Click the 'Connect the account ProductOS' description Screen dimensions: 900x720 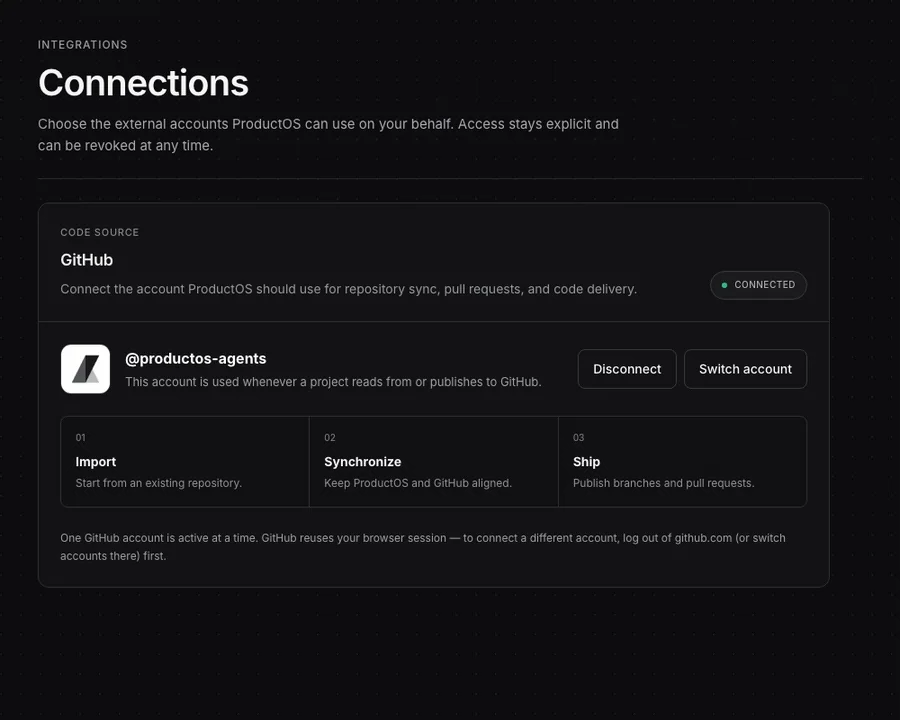tap(348, 289)
